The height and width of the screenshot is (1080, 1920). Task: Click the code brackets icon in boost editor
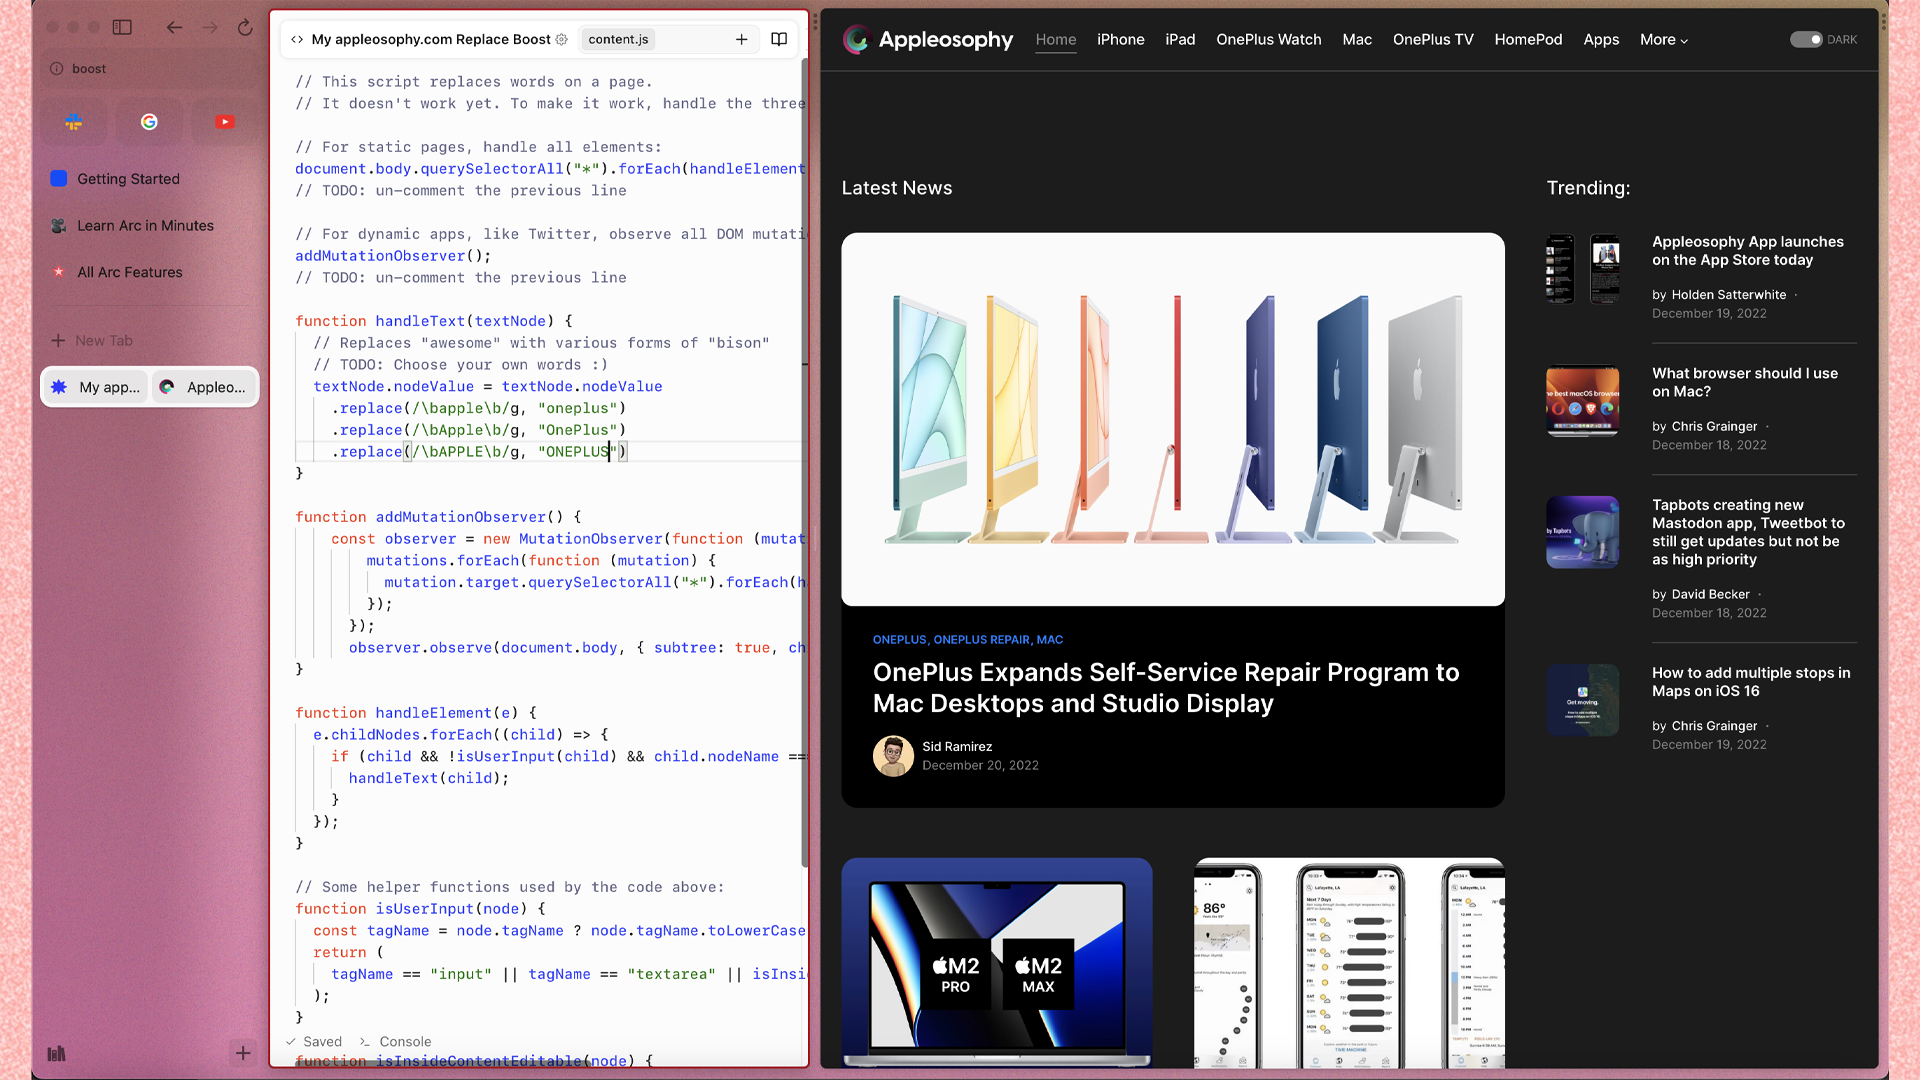297,39
